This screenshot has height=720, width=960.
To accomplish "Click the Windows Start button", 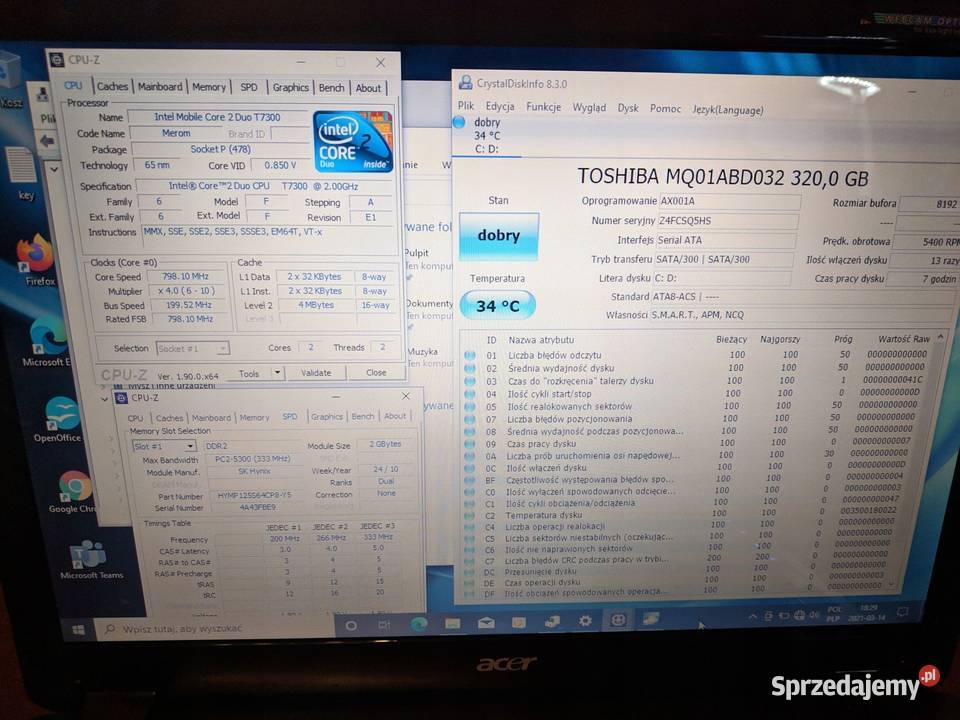I will [78, 629].
